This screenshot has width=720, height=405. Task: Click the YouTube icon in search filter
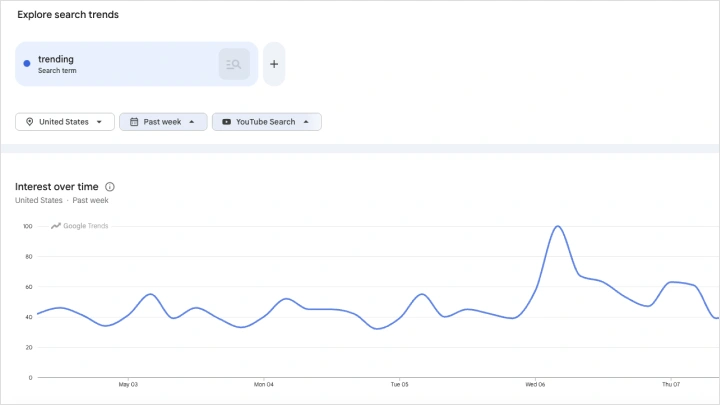pos(226,122)
